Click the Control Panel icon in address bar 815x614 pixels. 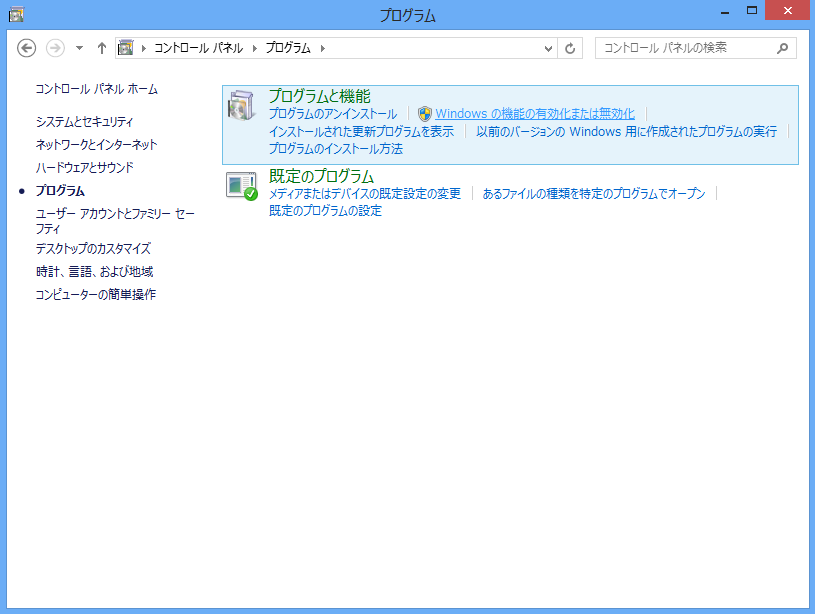click(126, 48)
